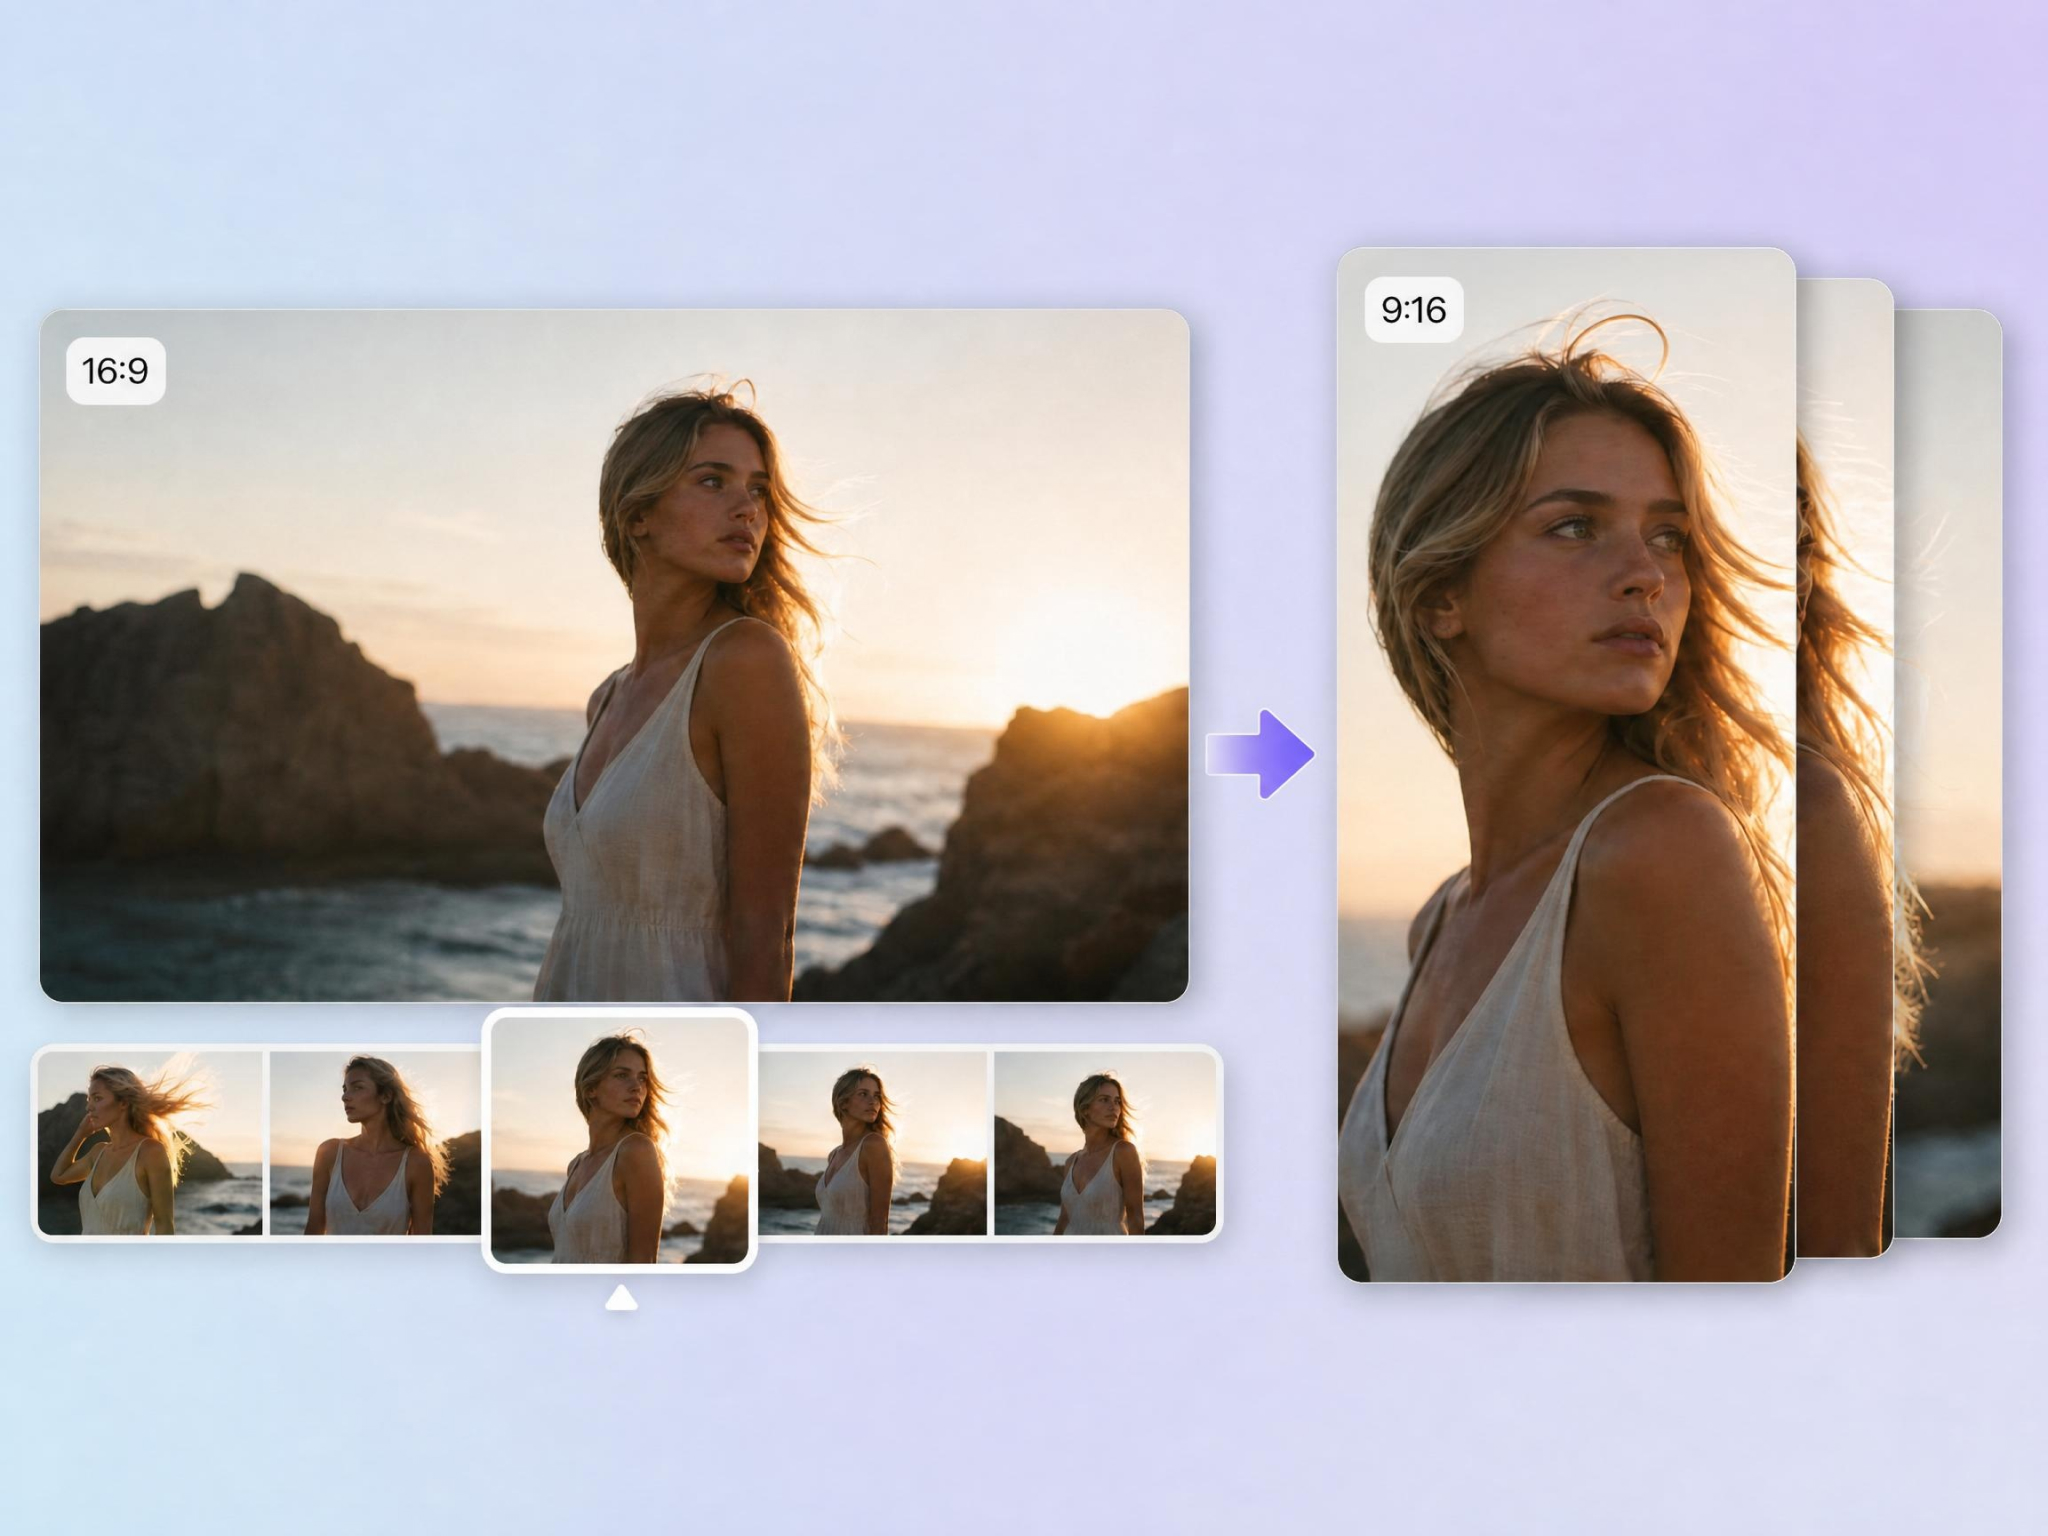Select the rearmost stacked portrait card
2048x1536 pixels.
click(x=1948, y=773)
